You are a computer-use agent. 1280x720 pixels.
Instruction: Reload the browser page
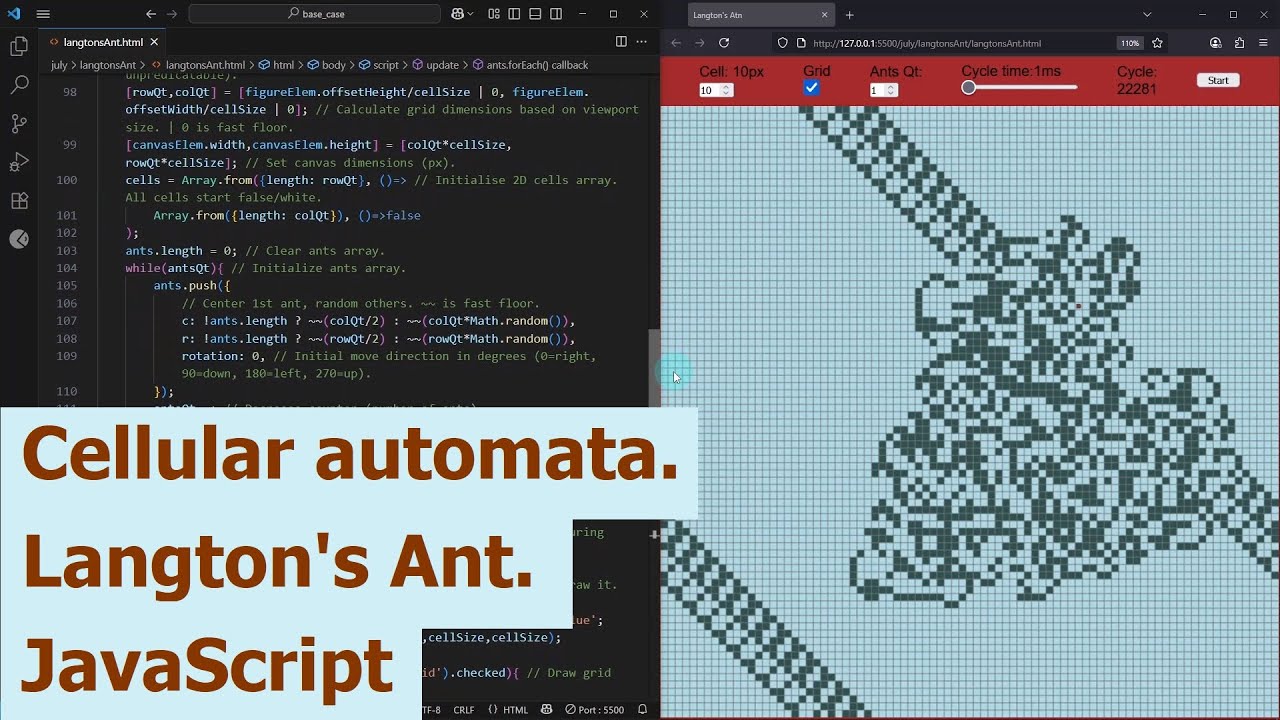[x=724, y=43]
